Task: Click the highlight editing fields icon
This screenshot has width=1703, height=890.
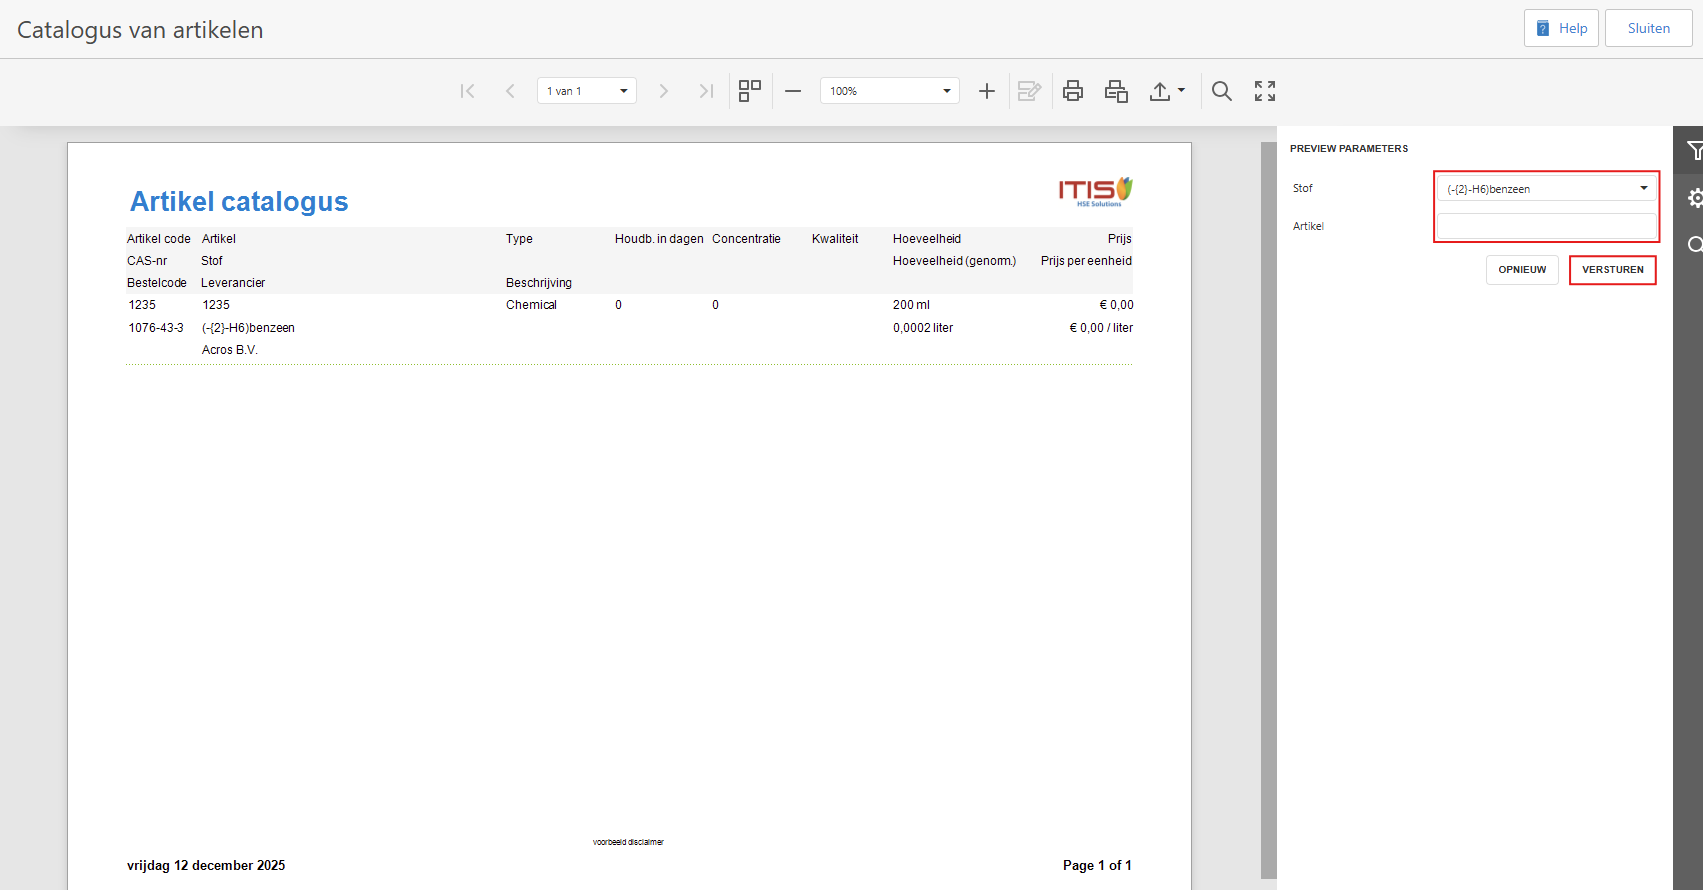Action: point(1029,91)
